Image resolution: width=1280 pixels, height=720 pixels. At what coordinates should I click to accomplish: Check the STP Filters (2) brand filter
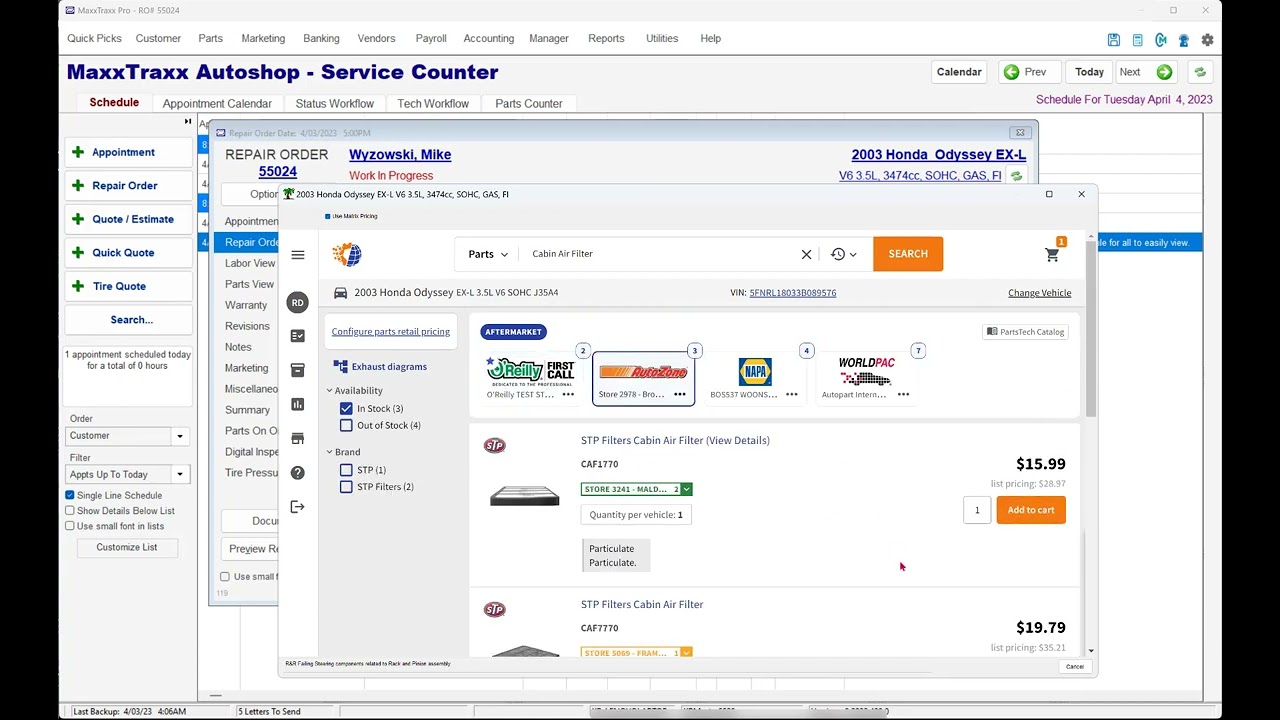coord(346,487)
